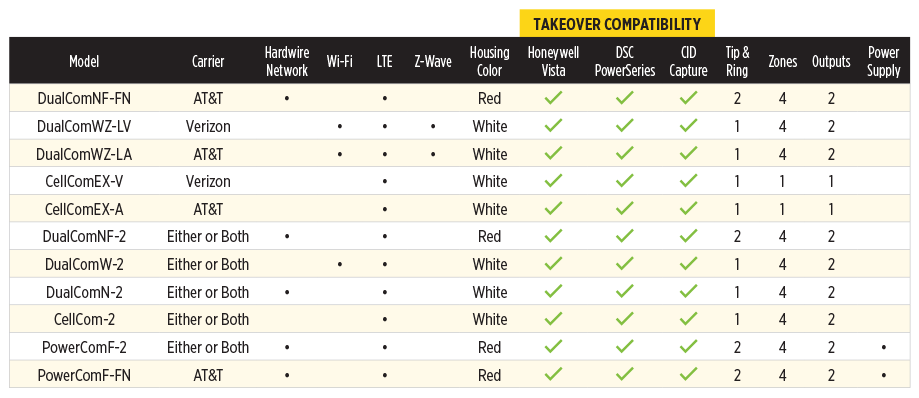
Task: Click Wi-Fi dot for DualComWZ-LV row
Action: (x=340, y=127)
